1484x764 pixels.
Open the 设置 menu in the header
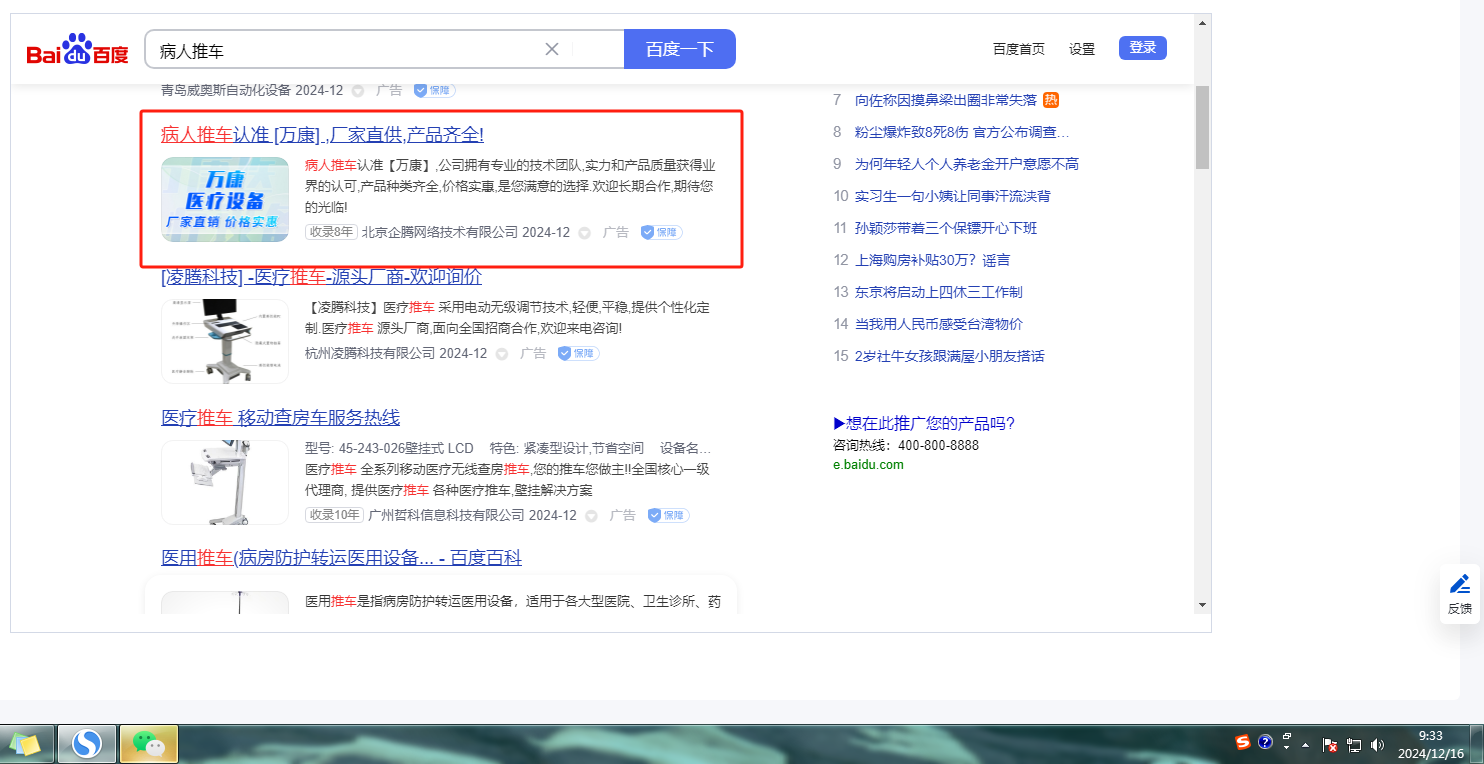pyautogui.click(x=1081, y=49)
